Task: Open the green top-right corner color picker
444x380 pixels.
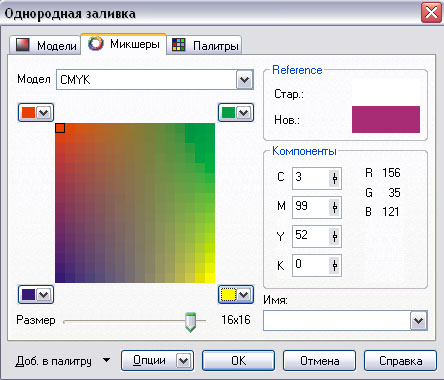Action: pos(236,112)
